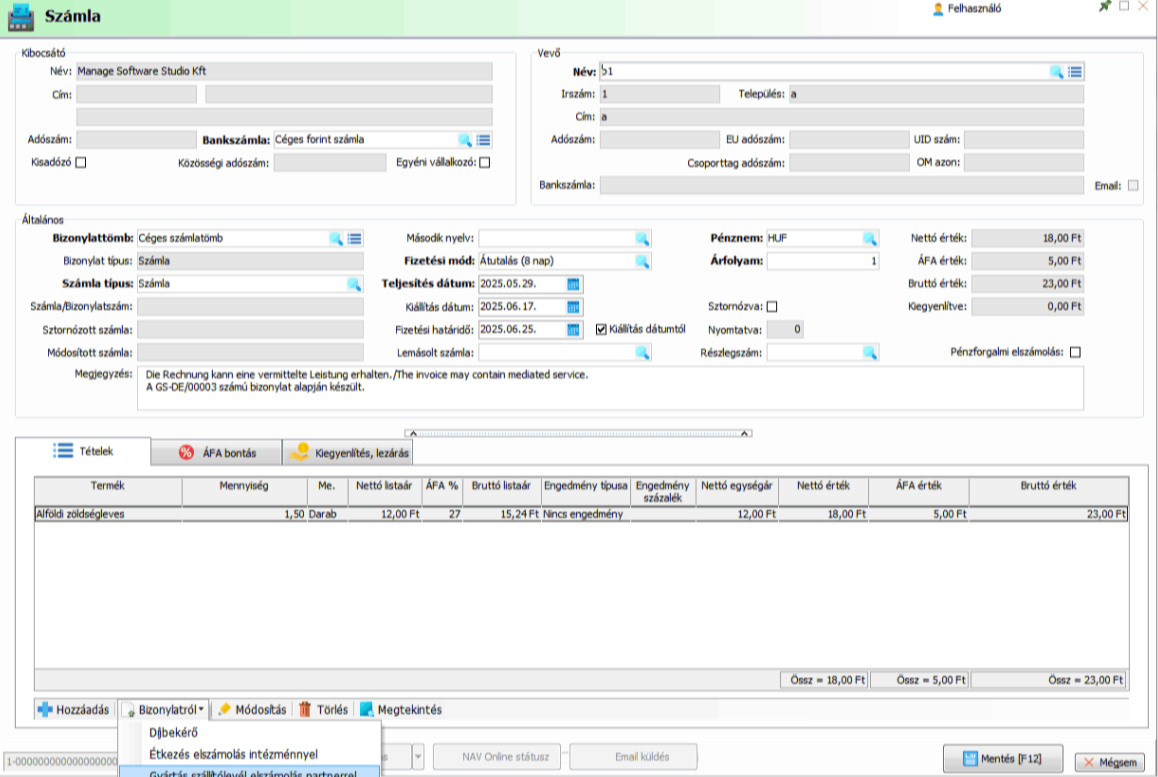Toggle the Kisadózó checkbox

click(81, 163)
